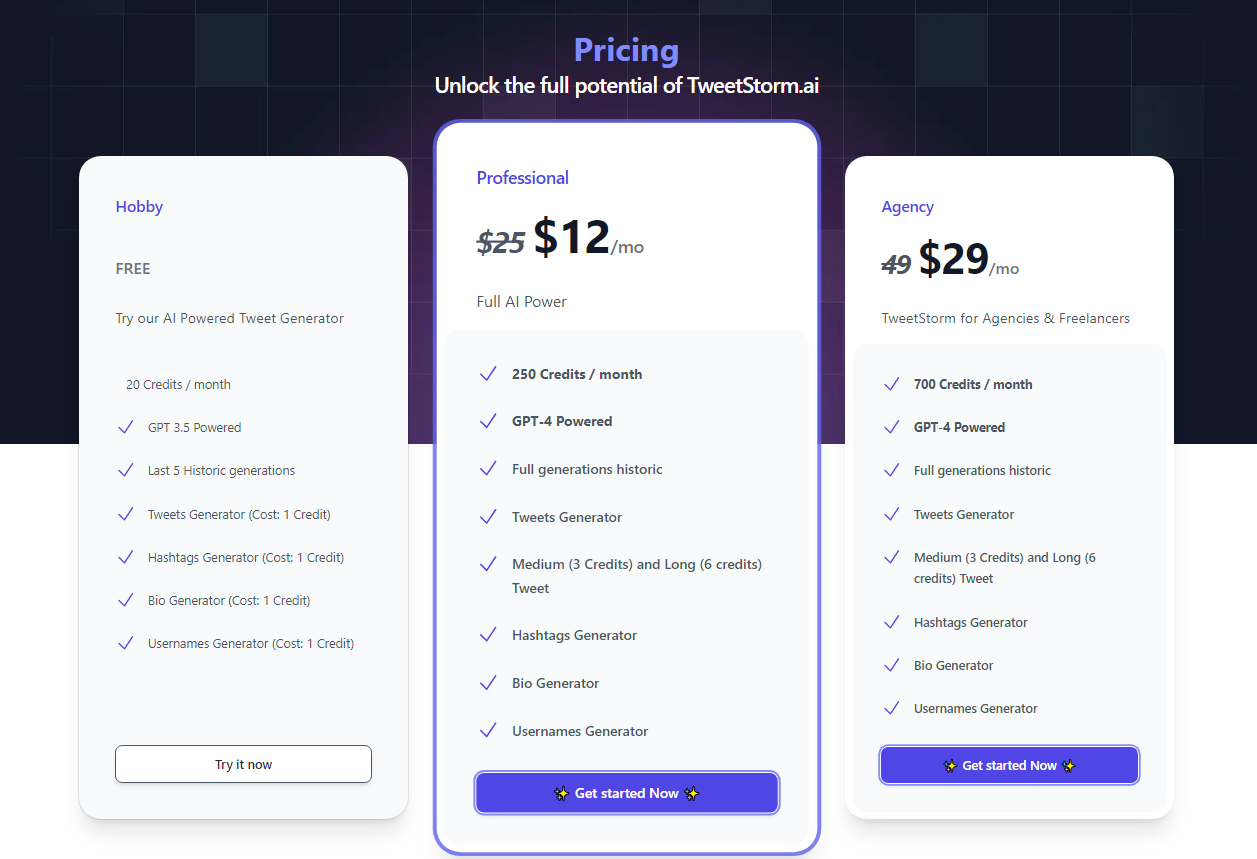
Task: Click the $12 per month price
Action: [588, 238]
